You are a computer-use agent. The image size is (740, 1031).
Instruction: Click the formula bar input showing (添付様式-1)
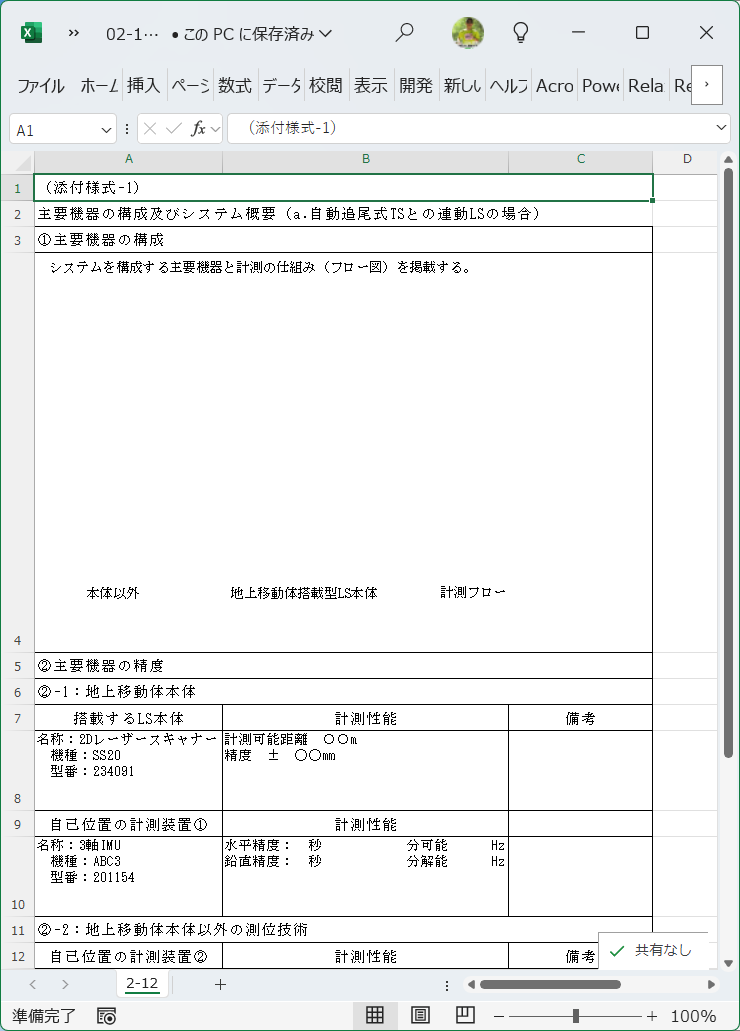(470, 128)
